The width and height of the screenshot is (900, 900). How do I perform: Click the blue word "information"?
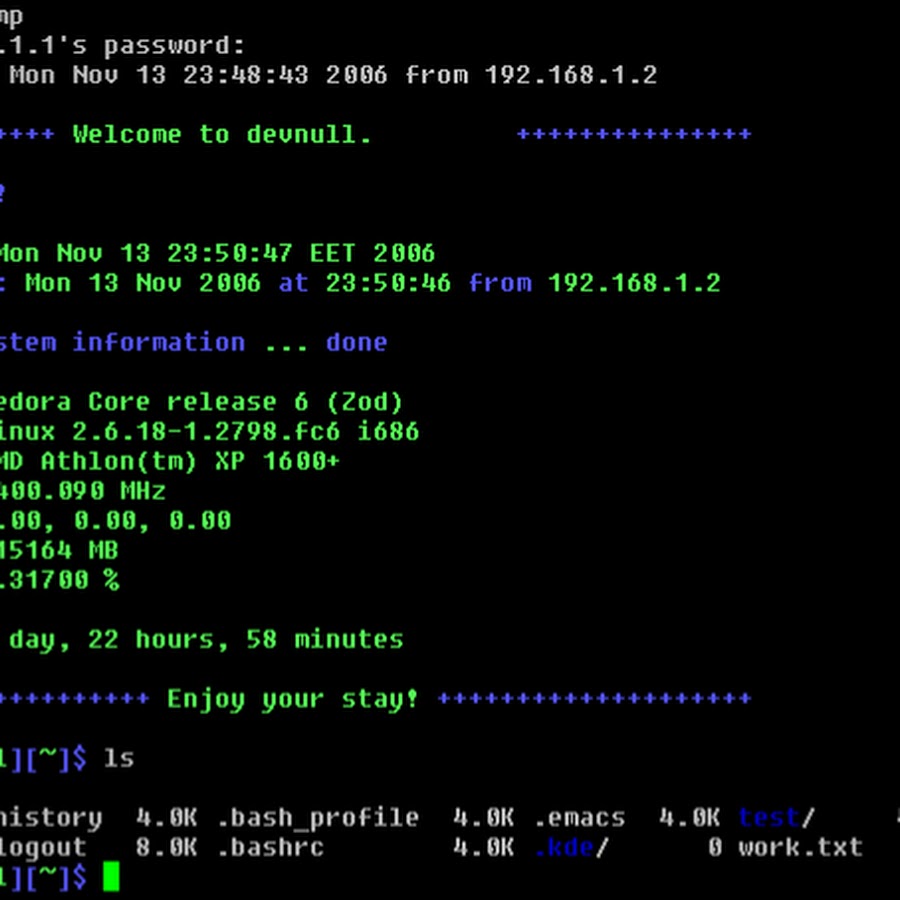pos(159,343)
